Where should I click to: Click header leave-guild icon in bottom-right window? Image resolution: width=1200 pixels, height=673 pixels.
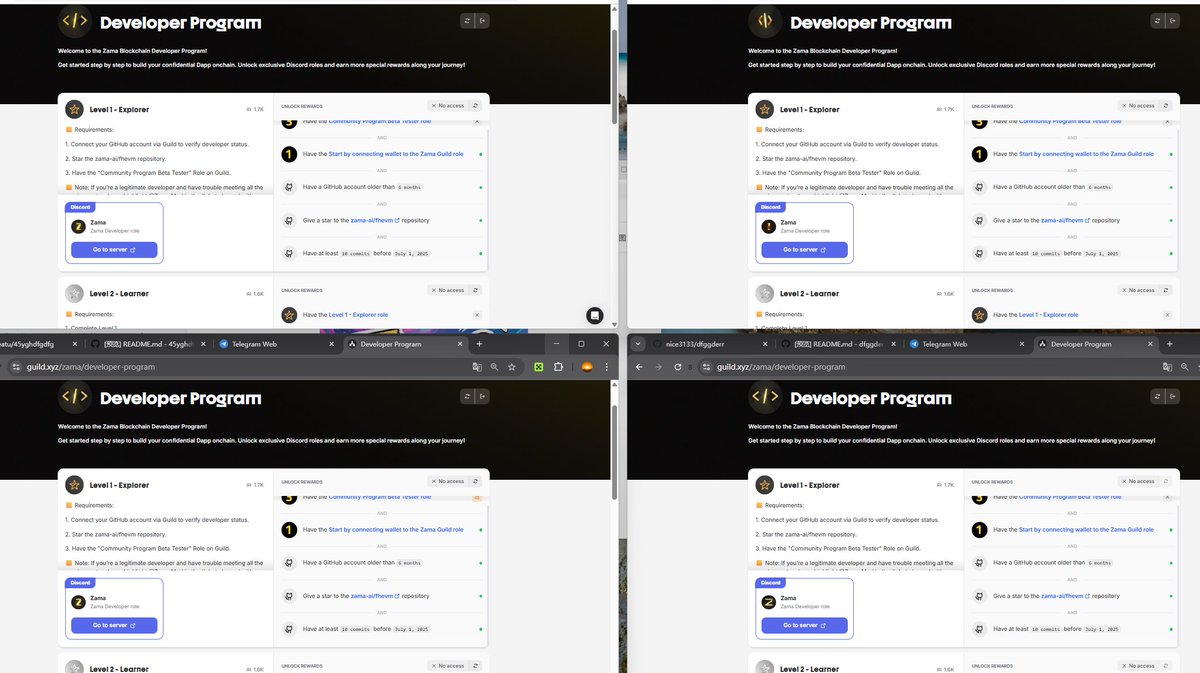coord(1173,396)
